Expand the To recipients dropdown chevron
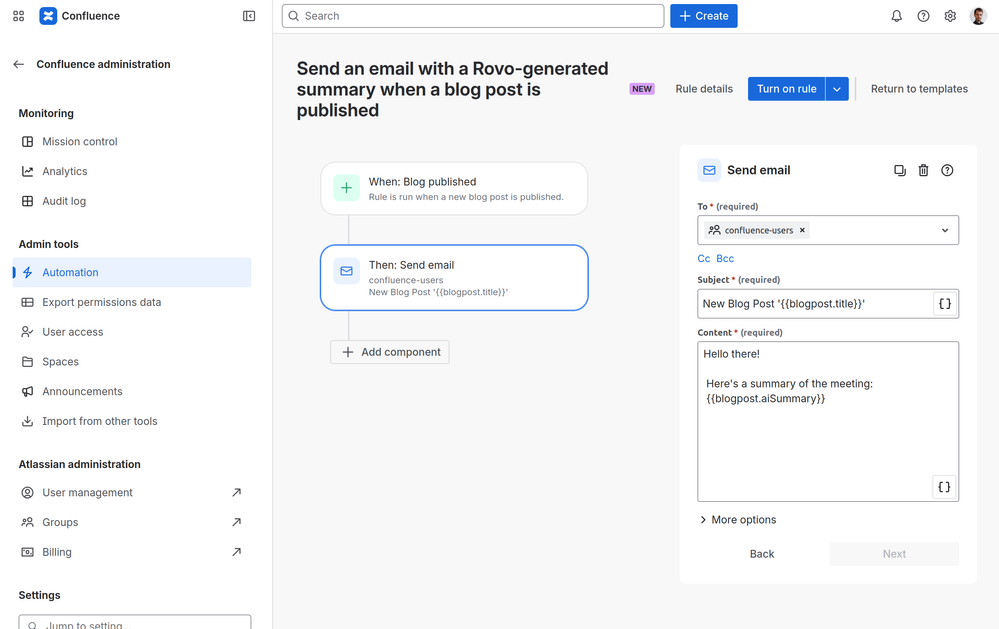Viewport: 999px width, 629px height. pos(945,230)
